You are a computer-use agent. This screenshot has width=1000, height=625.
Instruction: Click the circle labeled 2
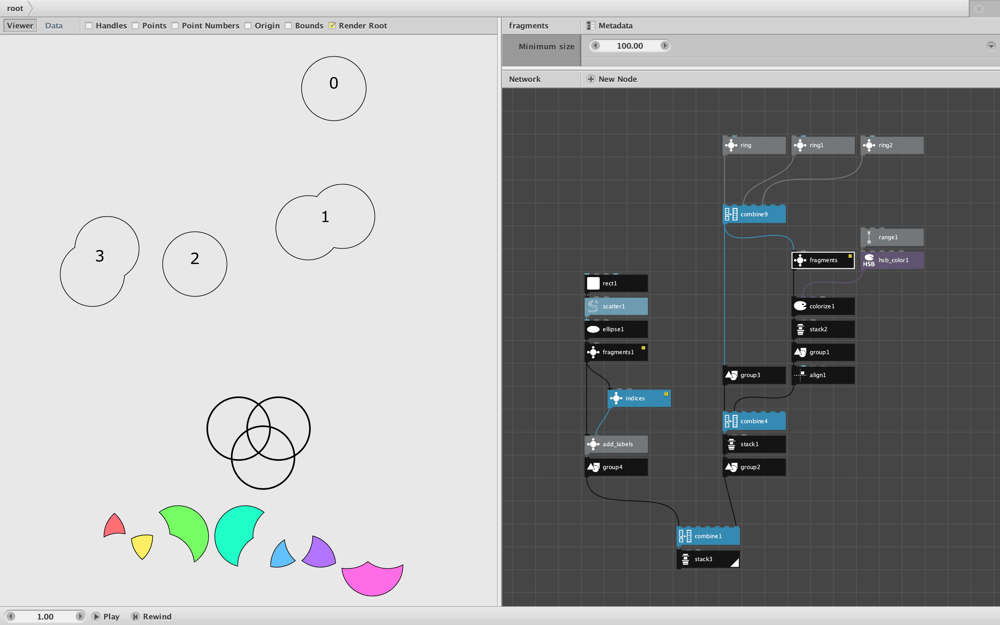click(195, 264)
